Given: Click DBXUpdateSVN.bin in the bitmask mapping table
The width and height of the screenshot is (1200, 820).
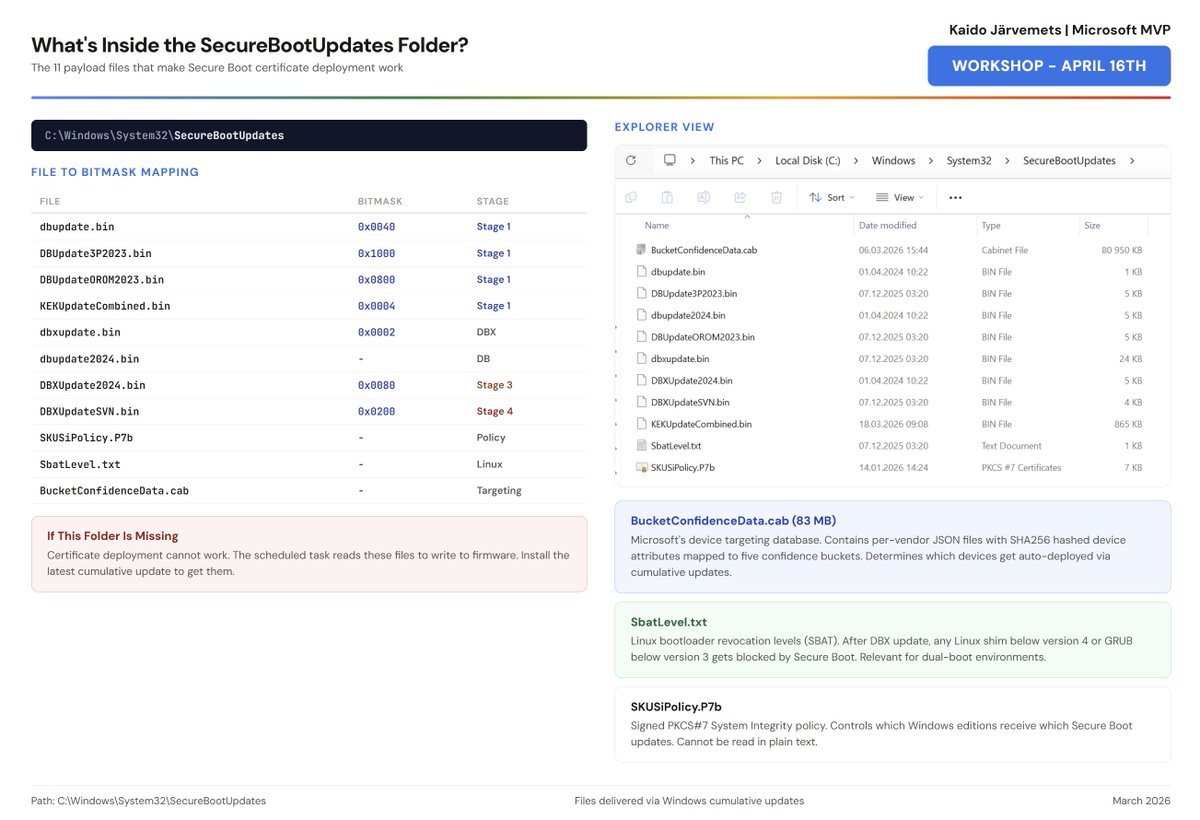Looking at the screenshot, I should (x=90, y=411).
